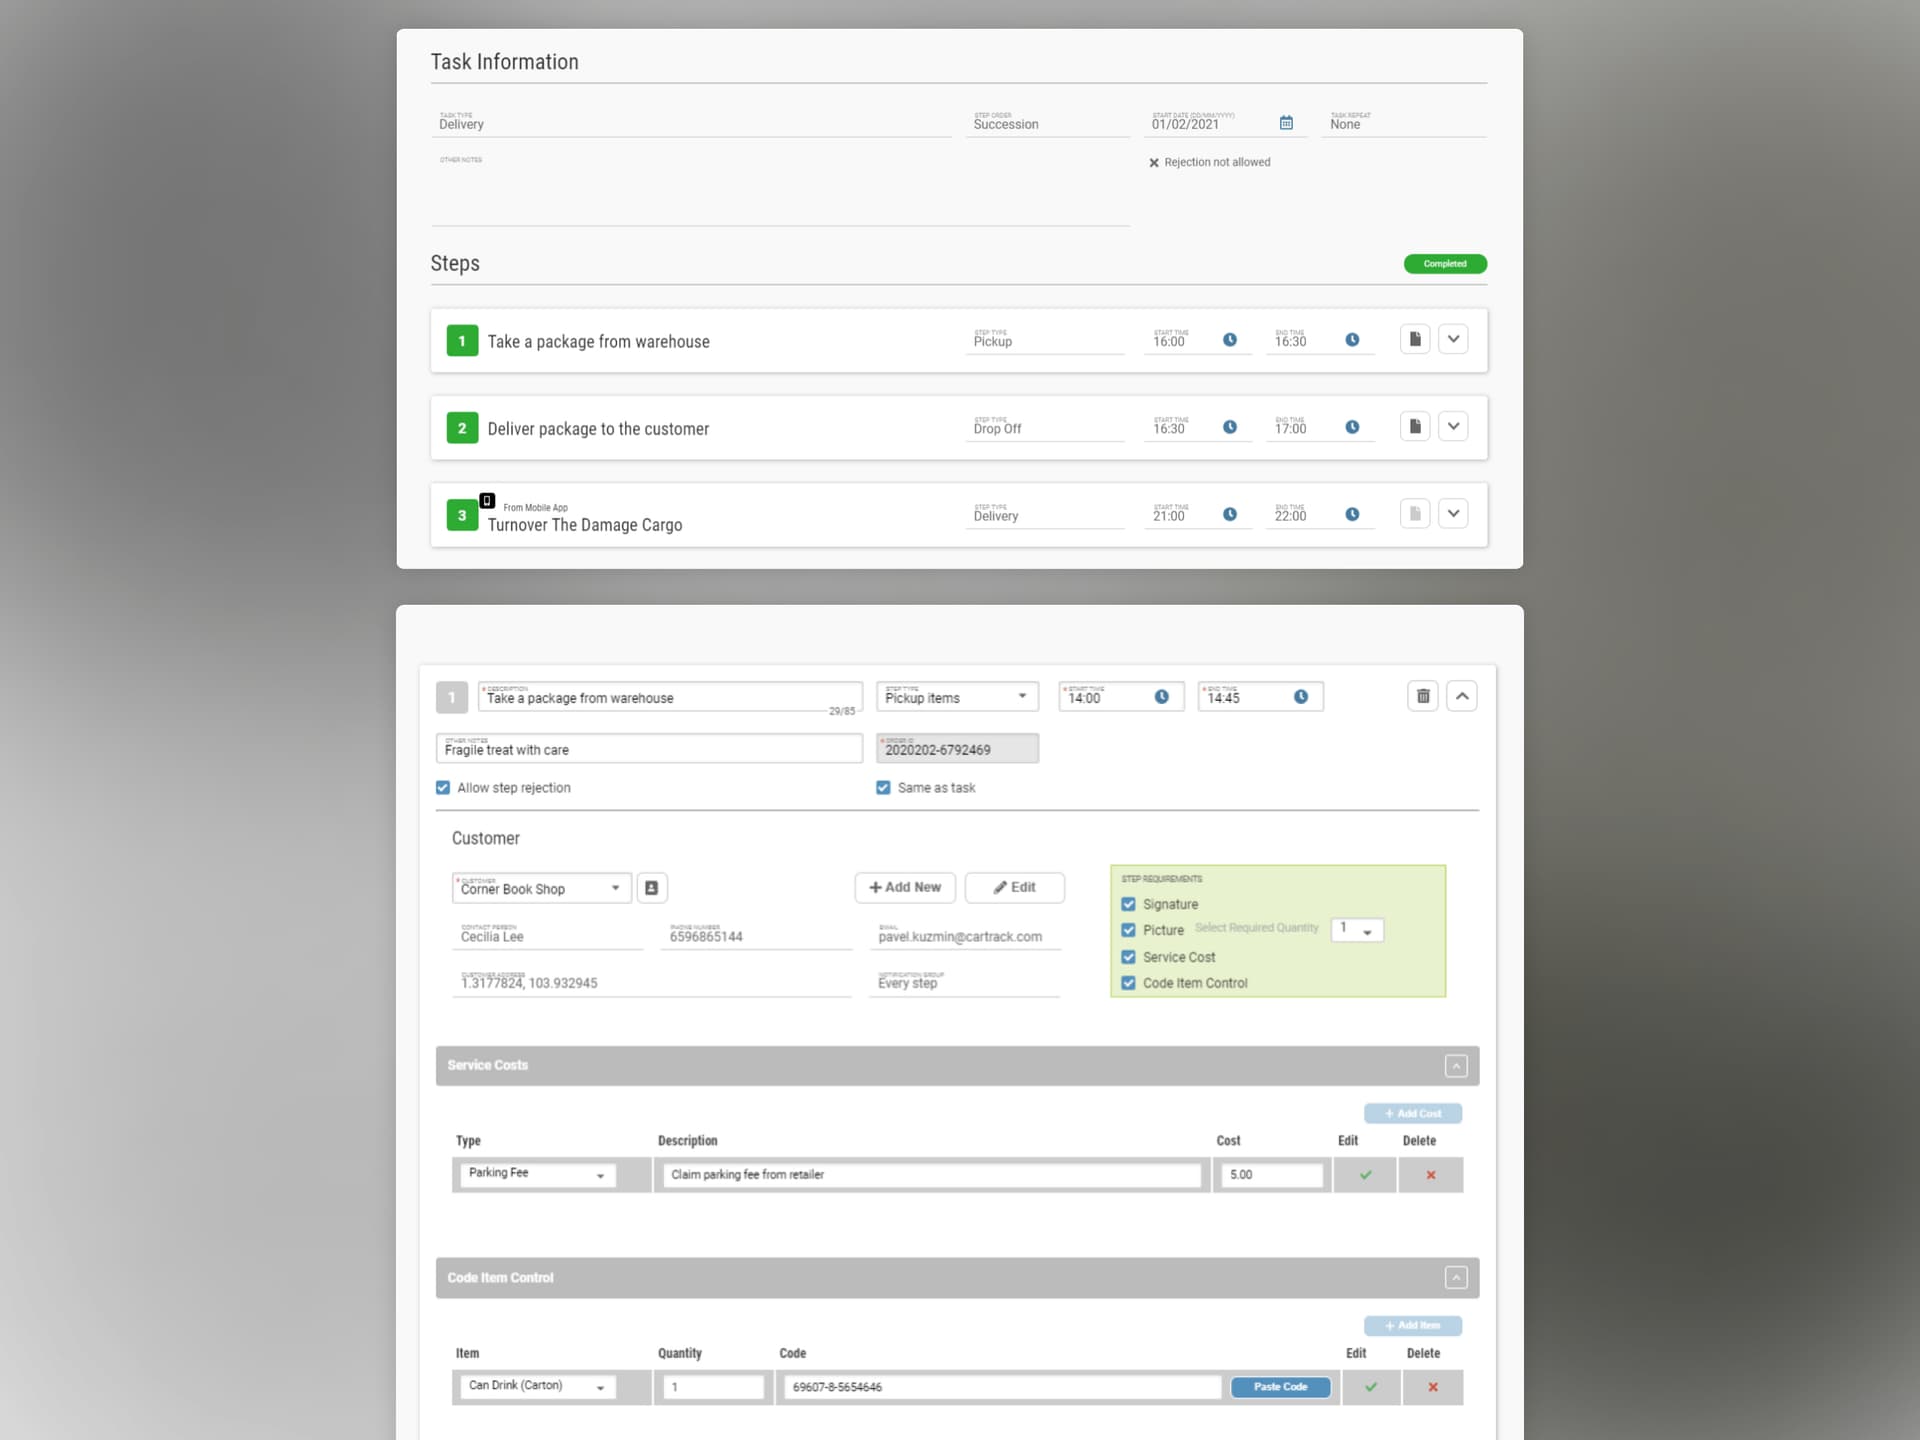Click the Add New customer button

903,888
